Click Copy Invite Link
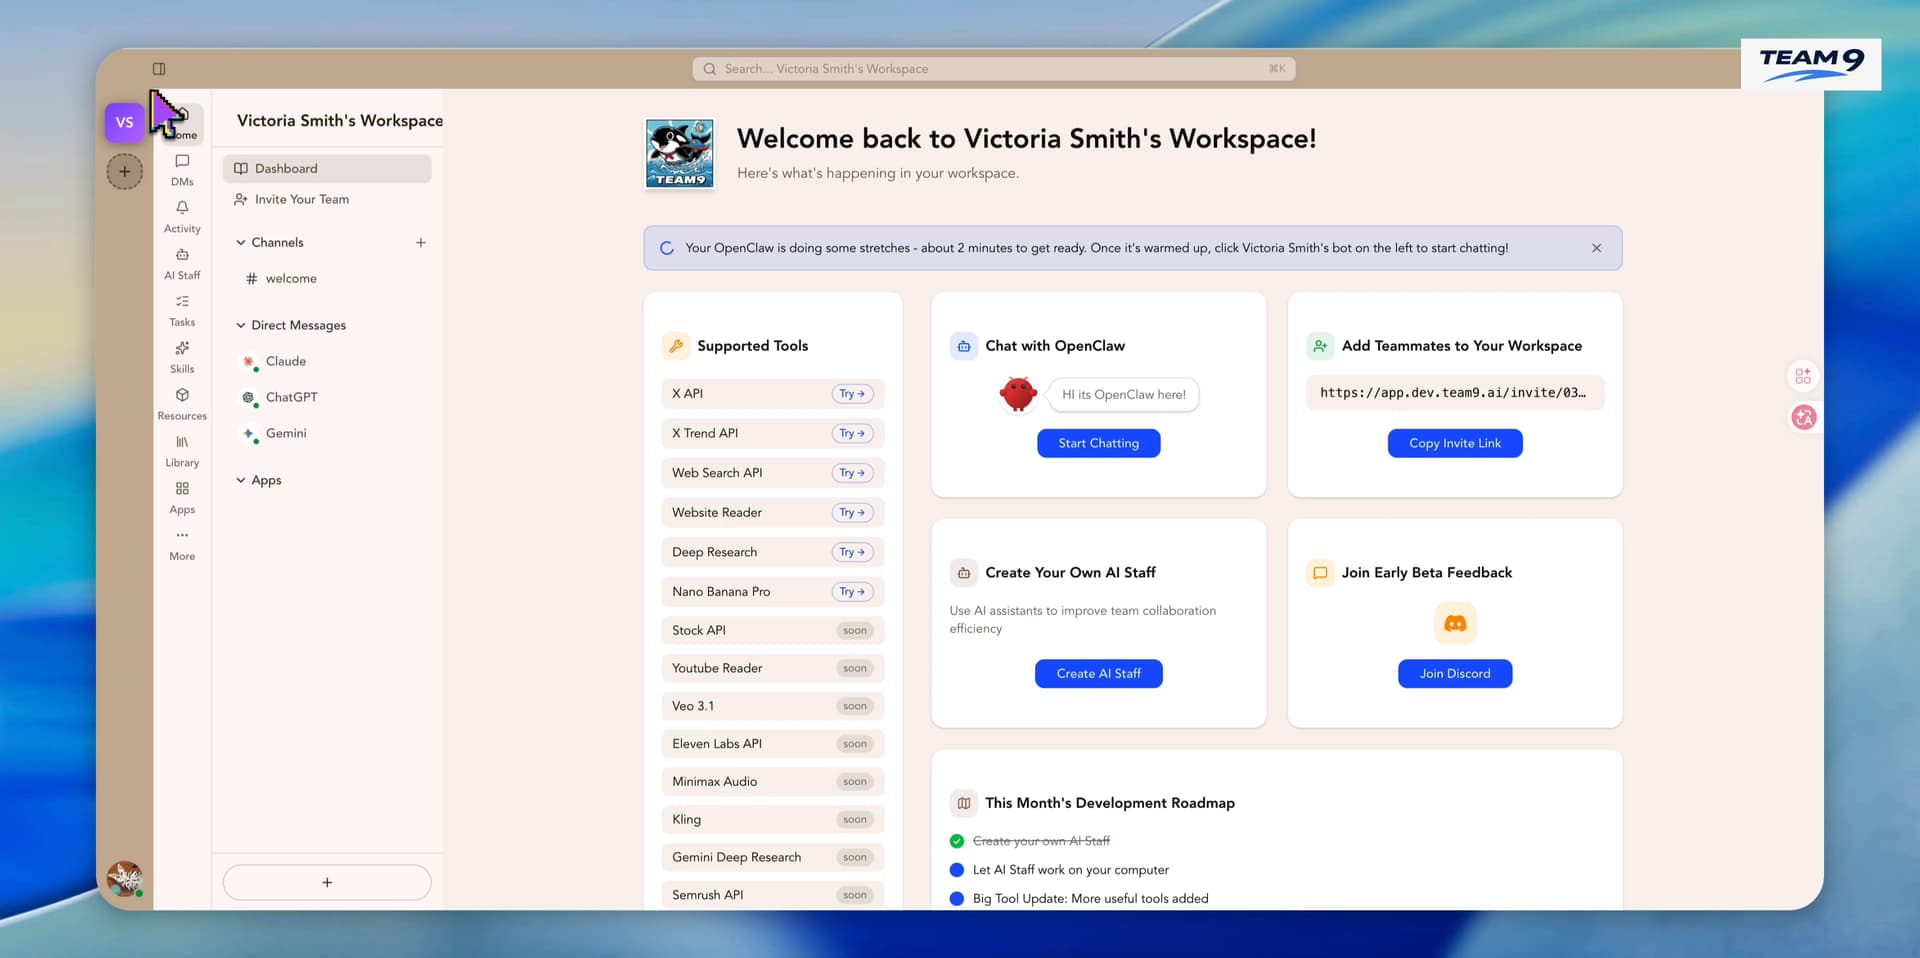Viewport: 1920px width, 958px height. coord(1455,443)
